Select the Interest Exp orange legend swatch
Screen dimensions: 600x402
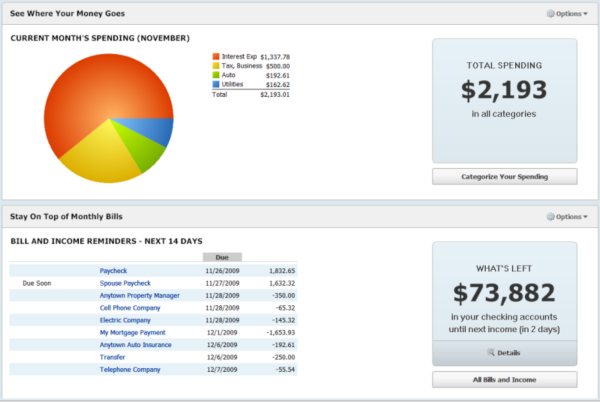pos(216,57)
